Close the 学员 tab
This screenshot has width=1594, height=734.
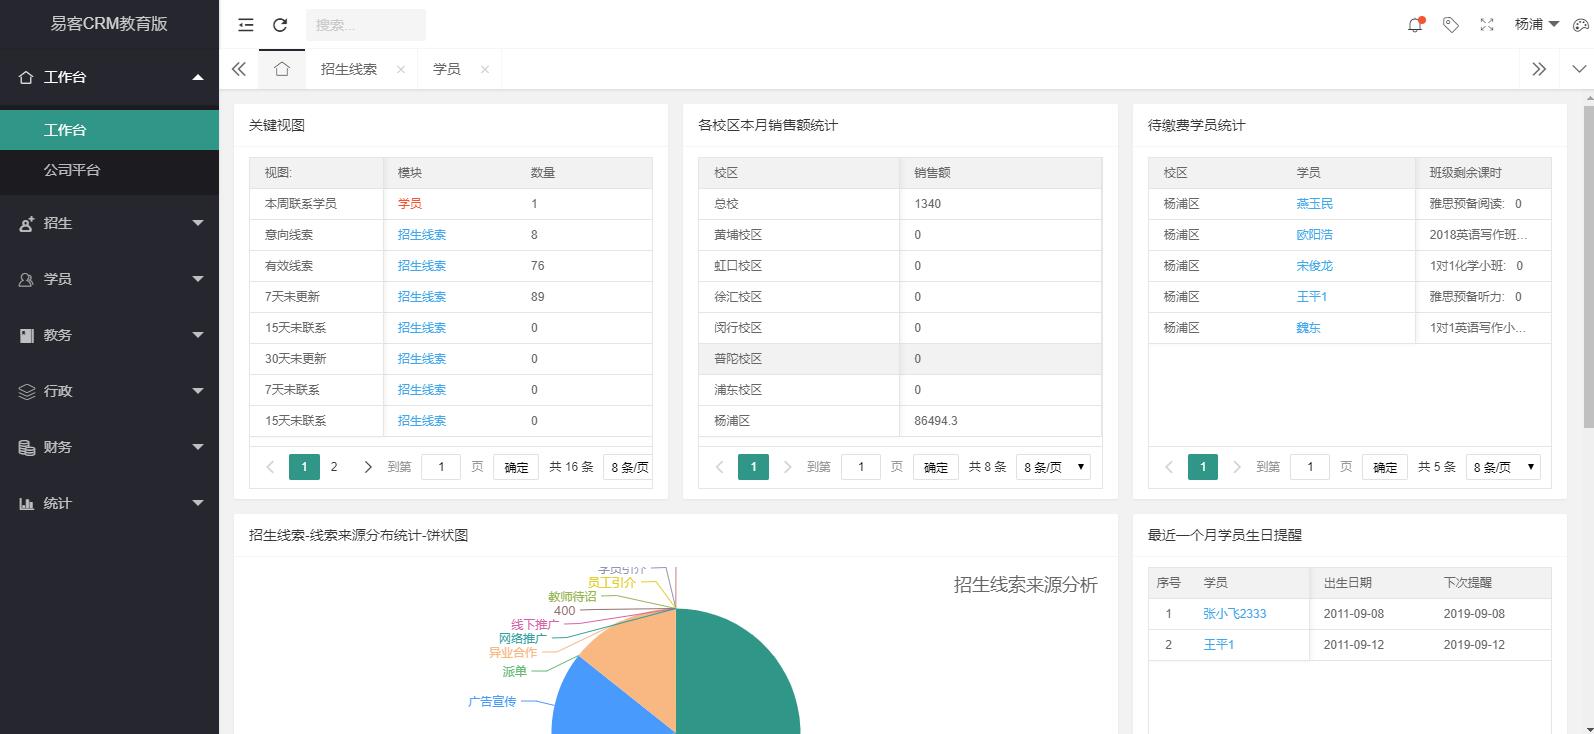click(485, 69)
